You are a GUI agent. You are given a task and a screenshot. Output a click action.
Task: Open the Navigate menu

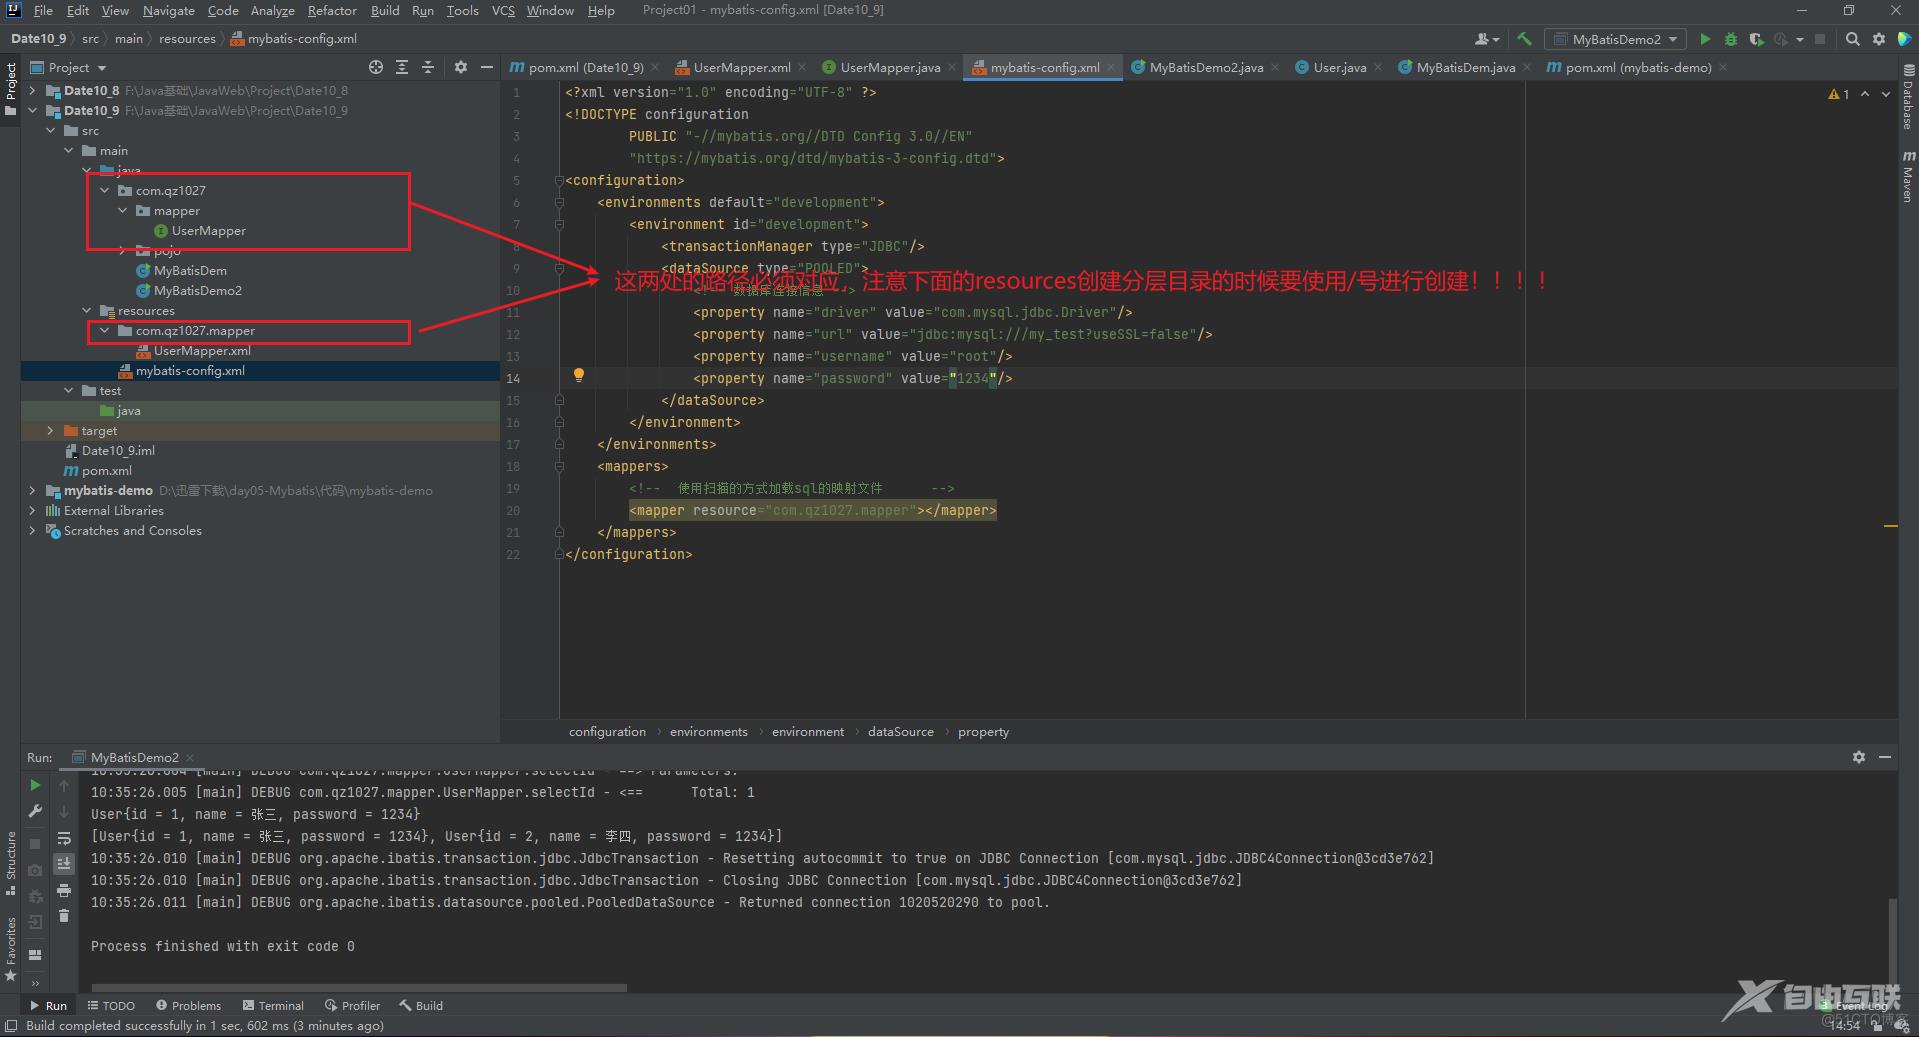point(168,10)
